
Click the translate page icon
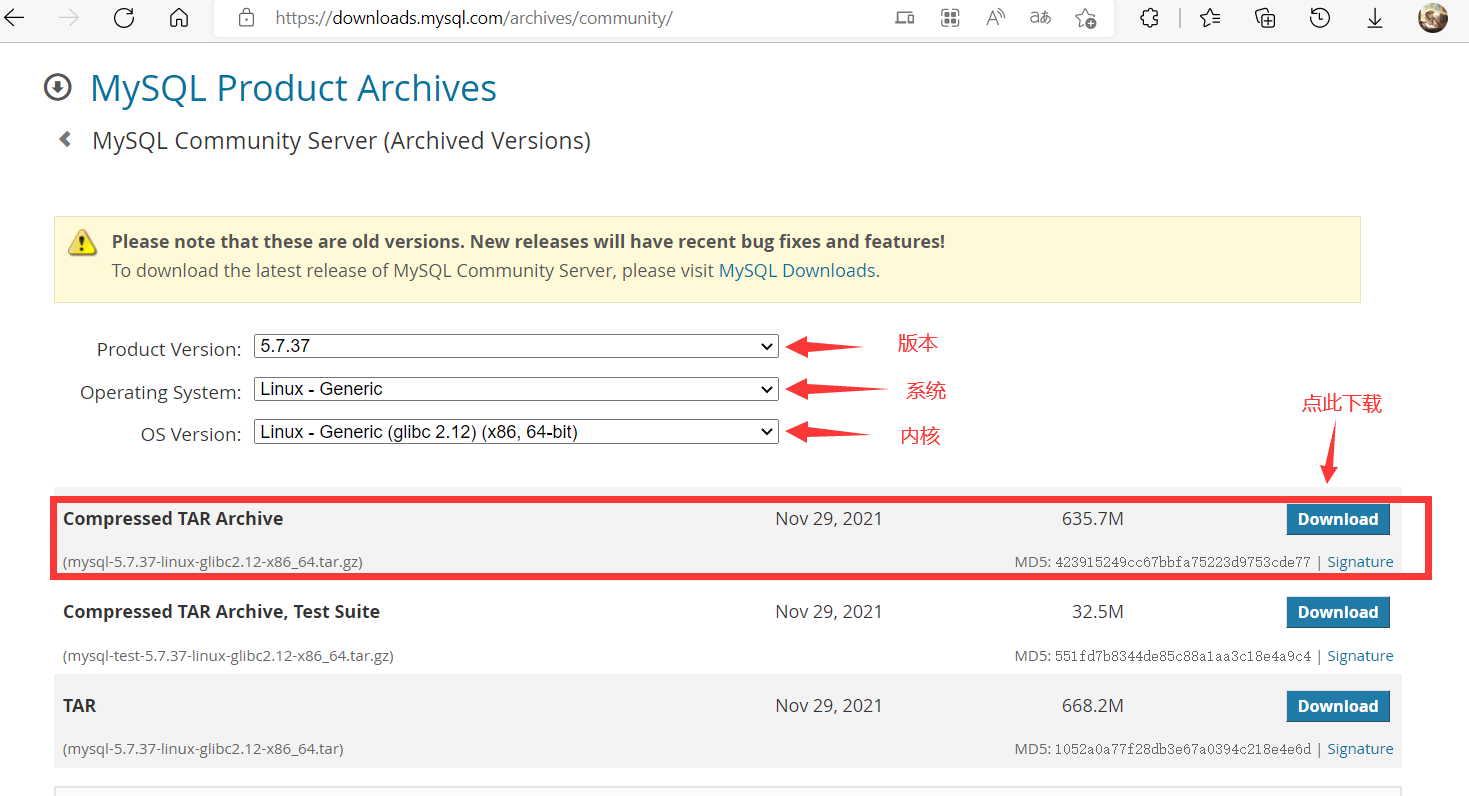(1040, 18)
